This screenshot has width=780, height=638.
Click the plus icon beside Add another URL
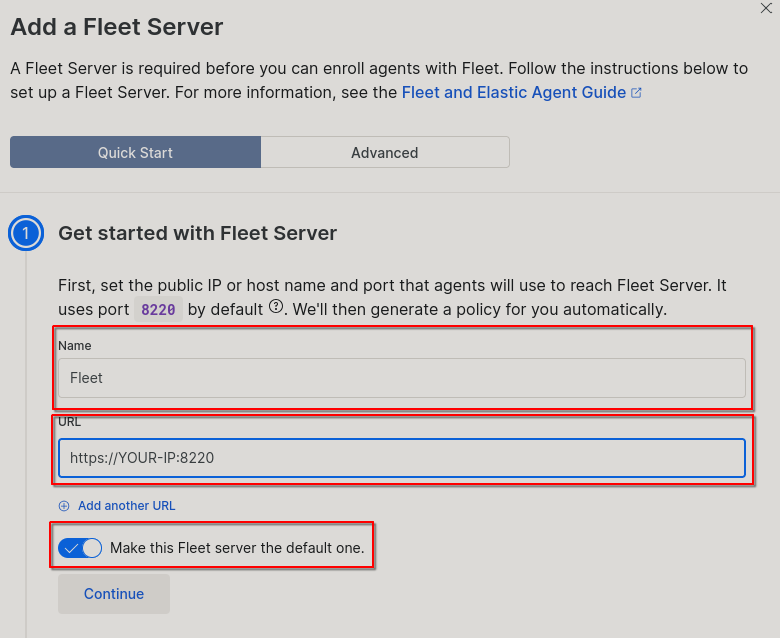coord(64,506)
